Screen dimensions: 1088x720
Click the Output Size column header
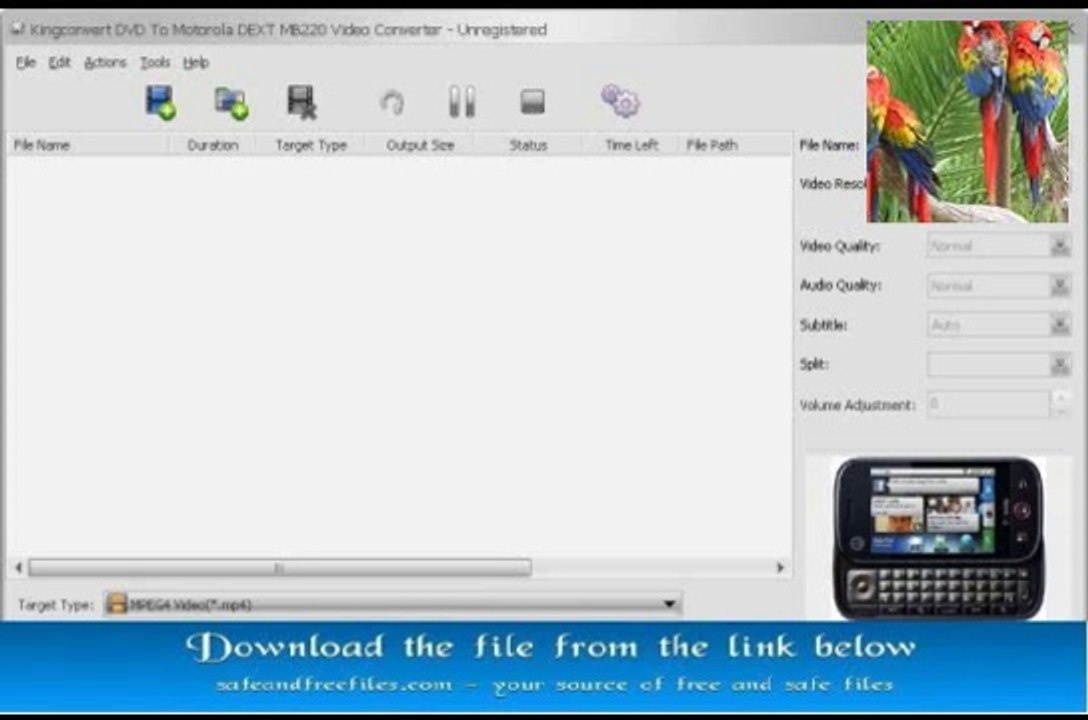(x=420, y=145)
